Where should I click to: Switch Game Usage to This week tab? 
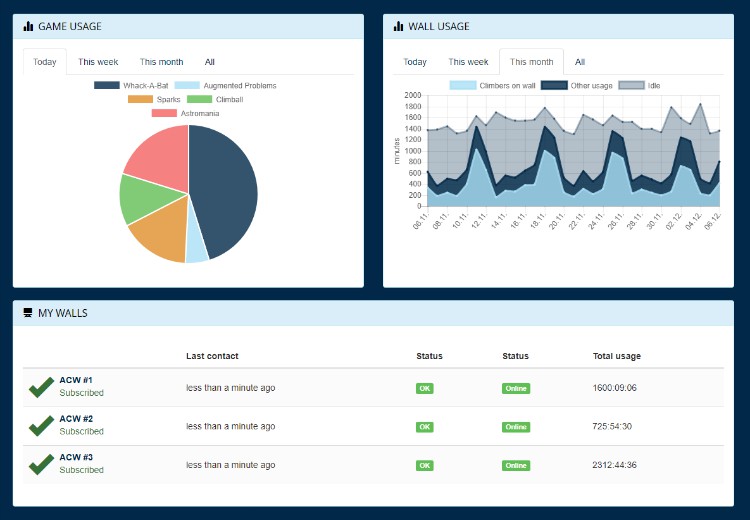point(98,62)
